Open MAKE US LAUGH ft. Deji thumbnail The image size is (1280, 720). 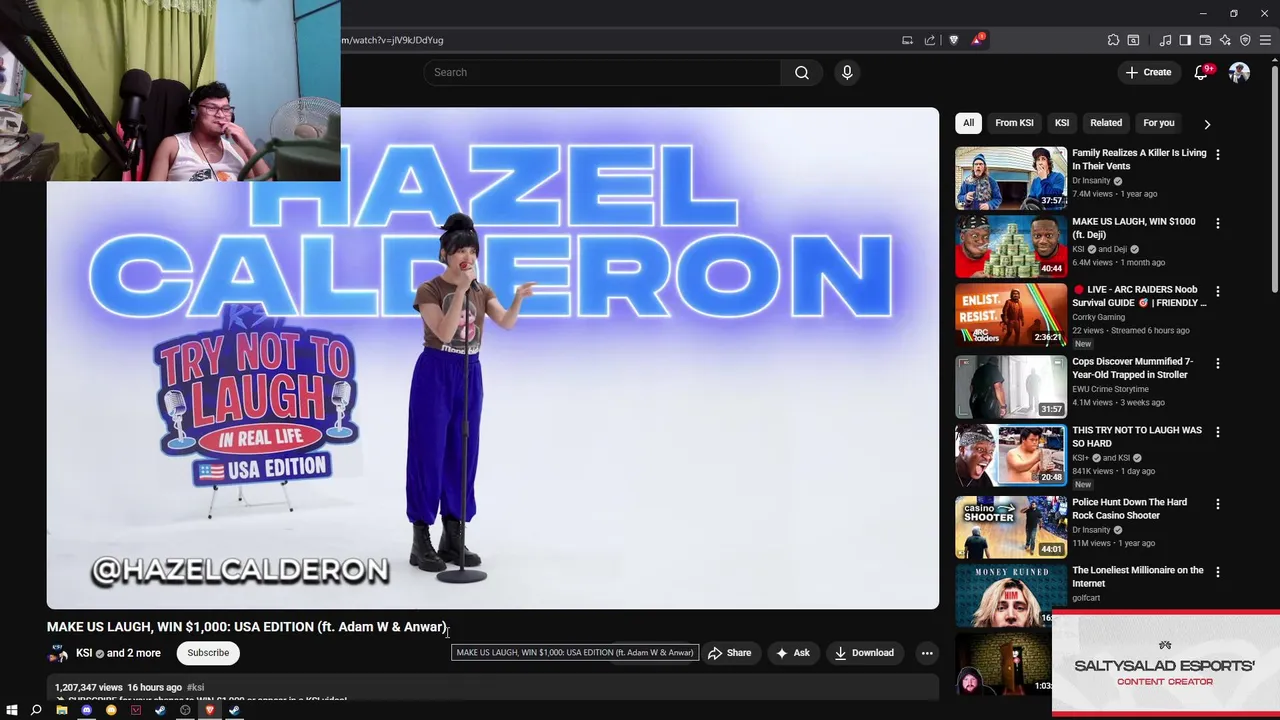pyautogui.click(x=1010, y=246)
